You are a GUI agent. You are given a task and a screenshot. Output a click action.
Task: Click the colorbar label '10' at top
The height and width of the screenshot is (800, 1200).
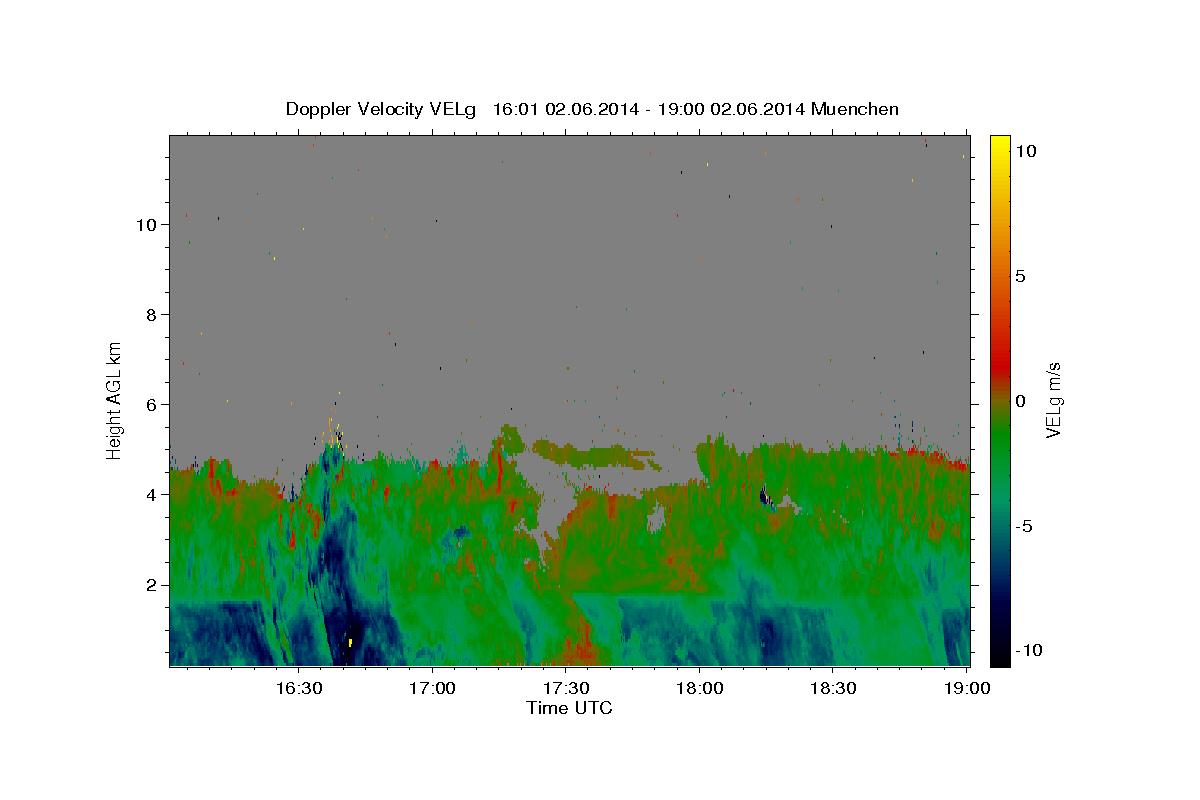[1025, 151]
